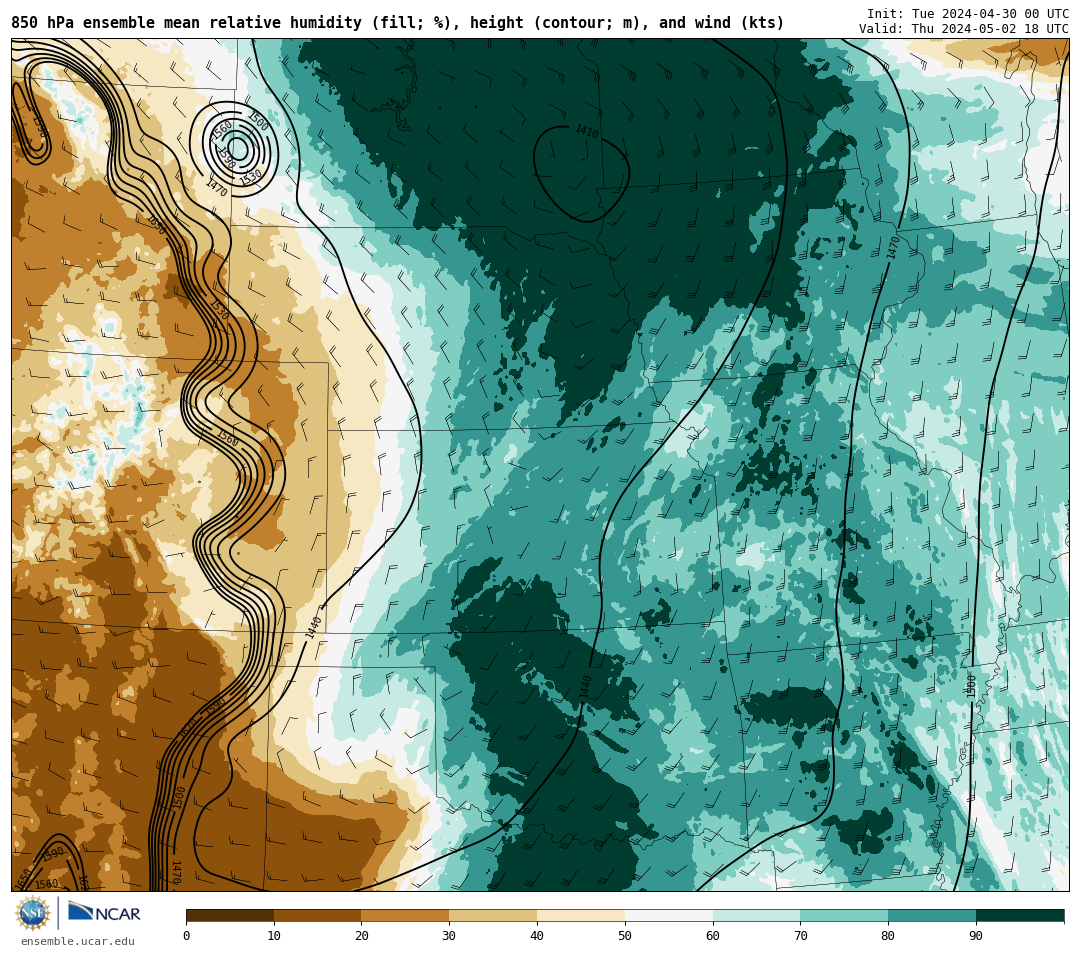The width and height of the screenshot is (1080, 954).
Task: Select the 10-20 brown color swatch
Action: 318,916
